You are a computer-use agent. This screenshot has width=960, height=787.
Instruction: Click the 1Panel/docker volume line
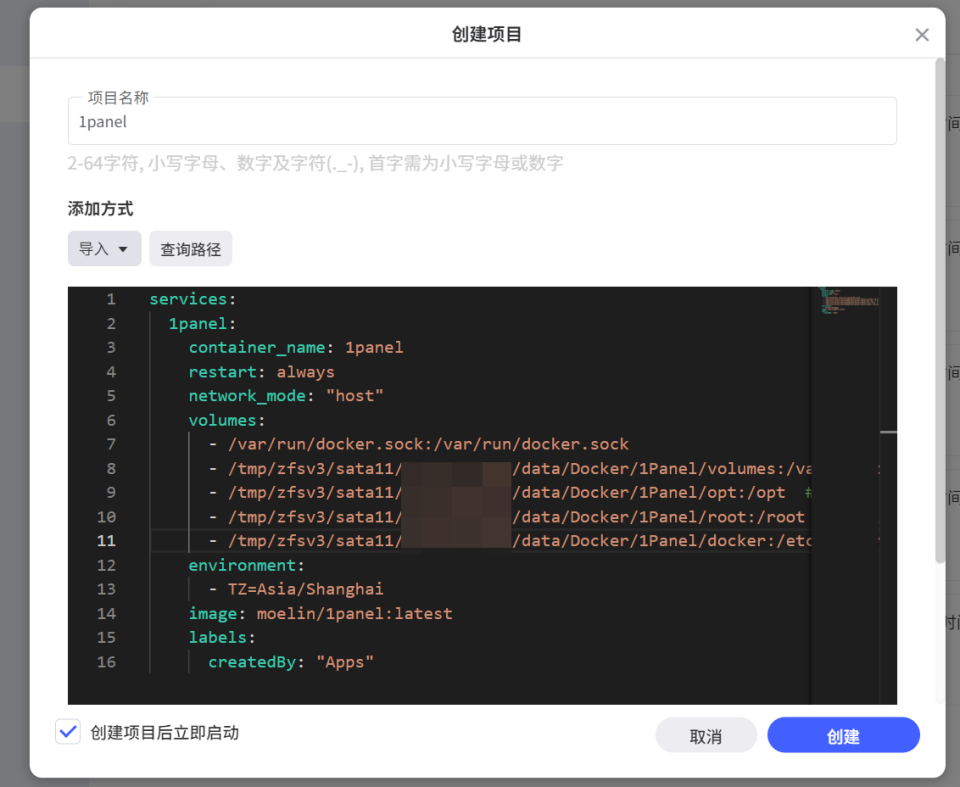click(x=510, y=541)
